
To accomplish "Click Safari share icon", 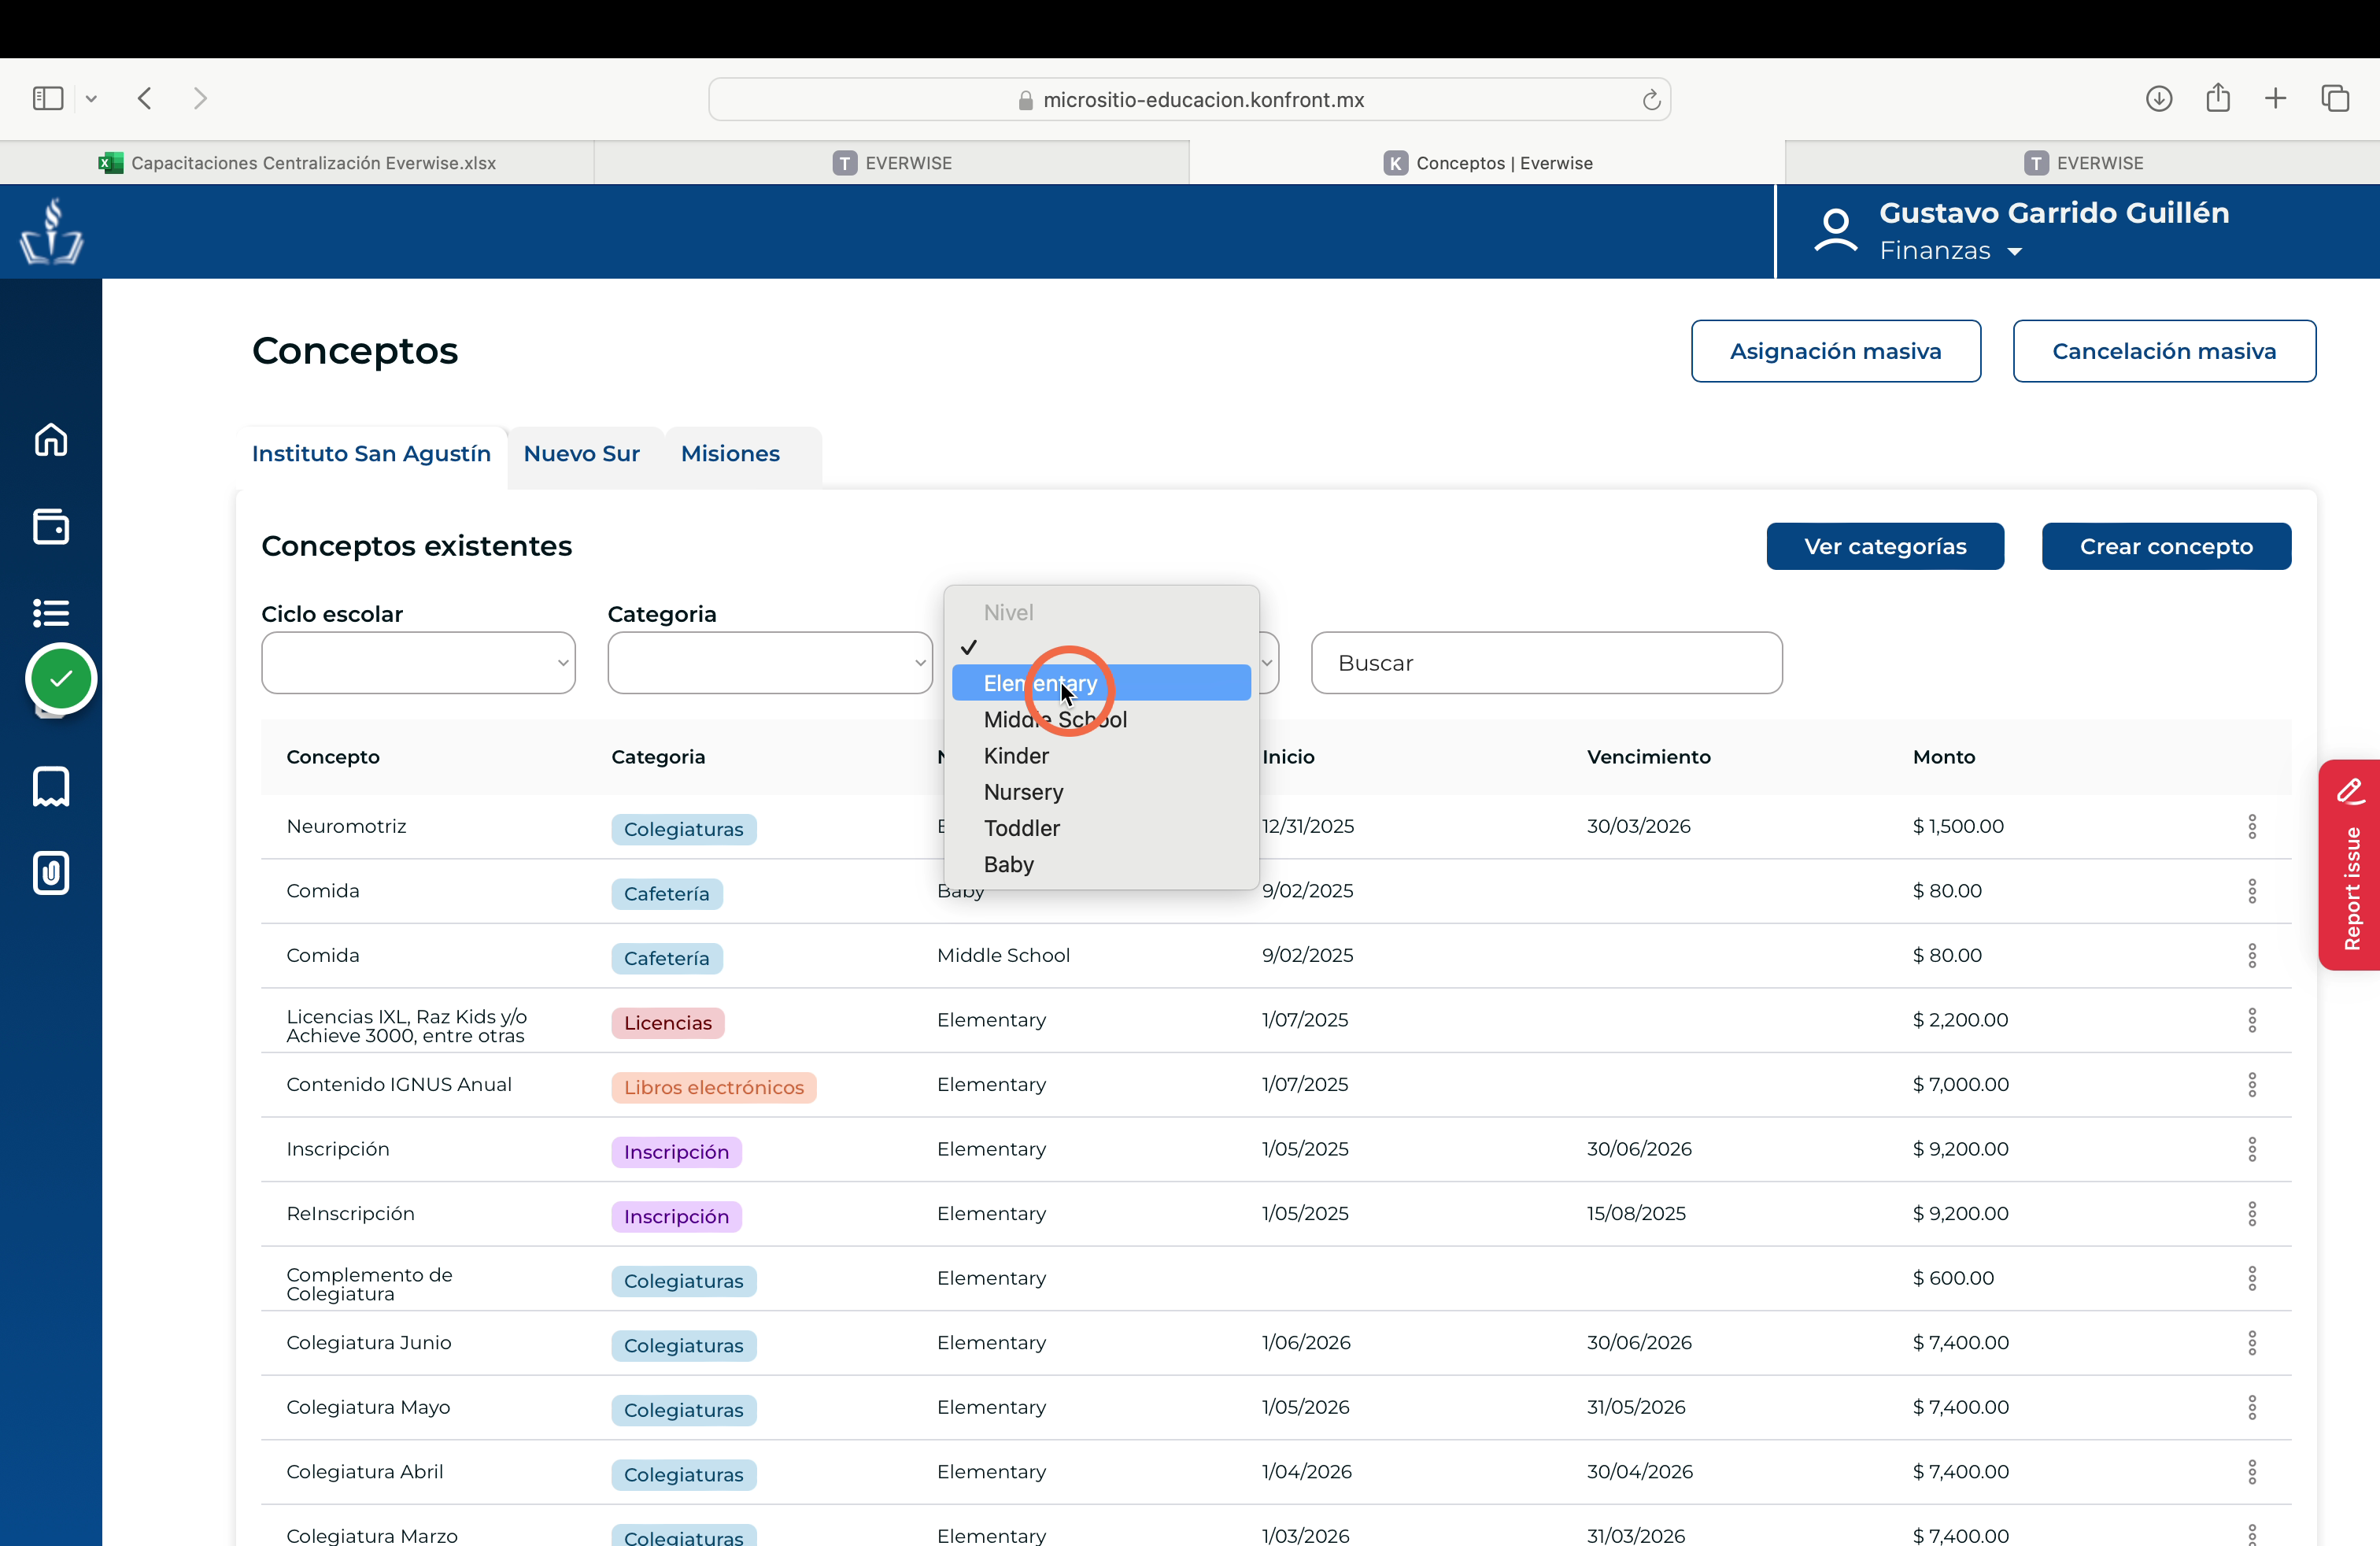I will click(2218, 97).
